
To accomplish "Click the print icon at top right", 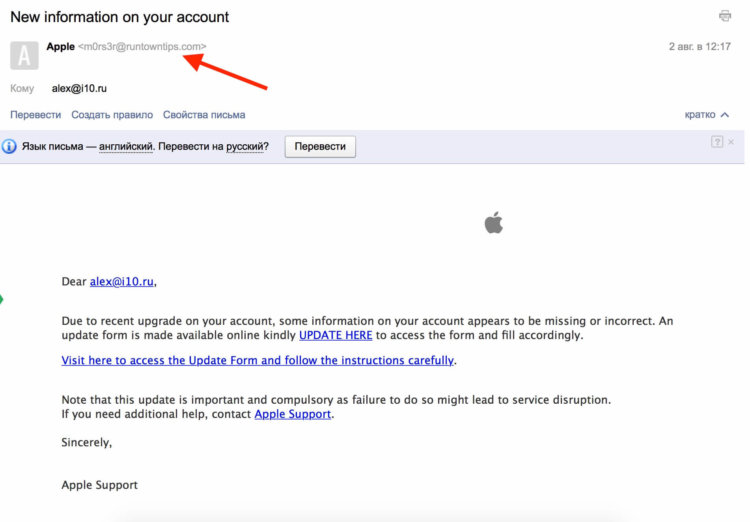I will 725,16.
